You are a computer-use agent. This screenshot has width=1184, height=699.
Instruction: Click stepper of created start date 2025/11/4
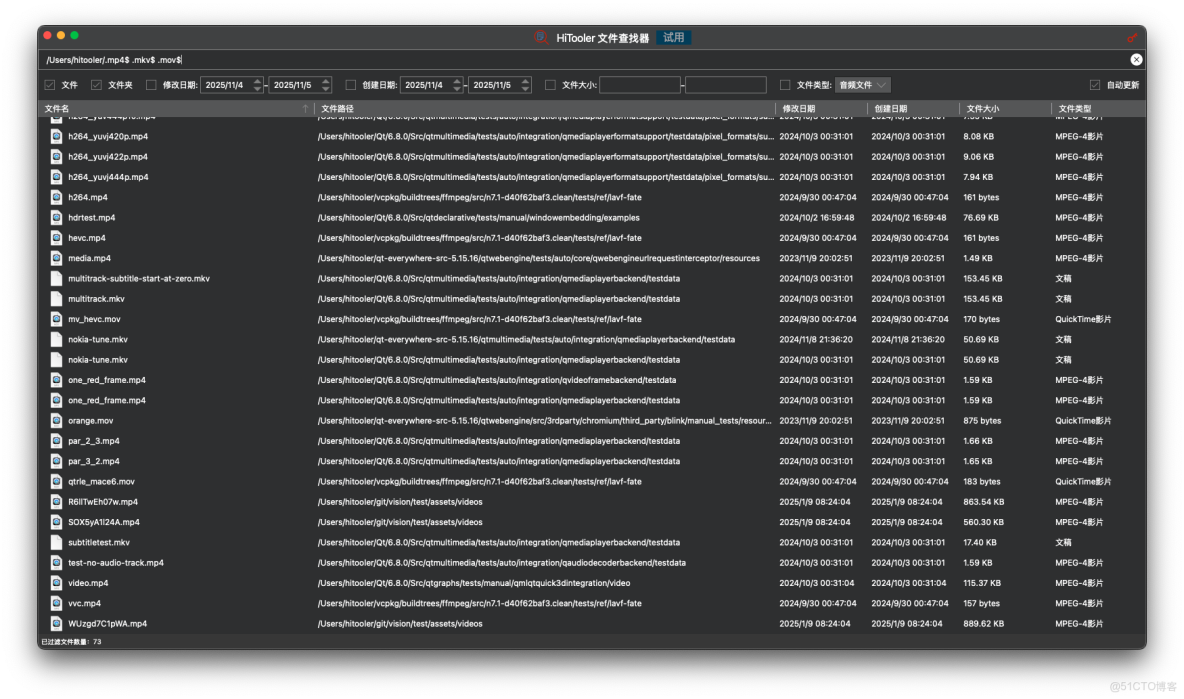pyautogui.click(x=457, y=85)
